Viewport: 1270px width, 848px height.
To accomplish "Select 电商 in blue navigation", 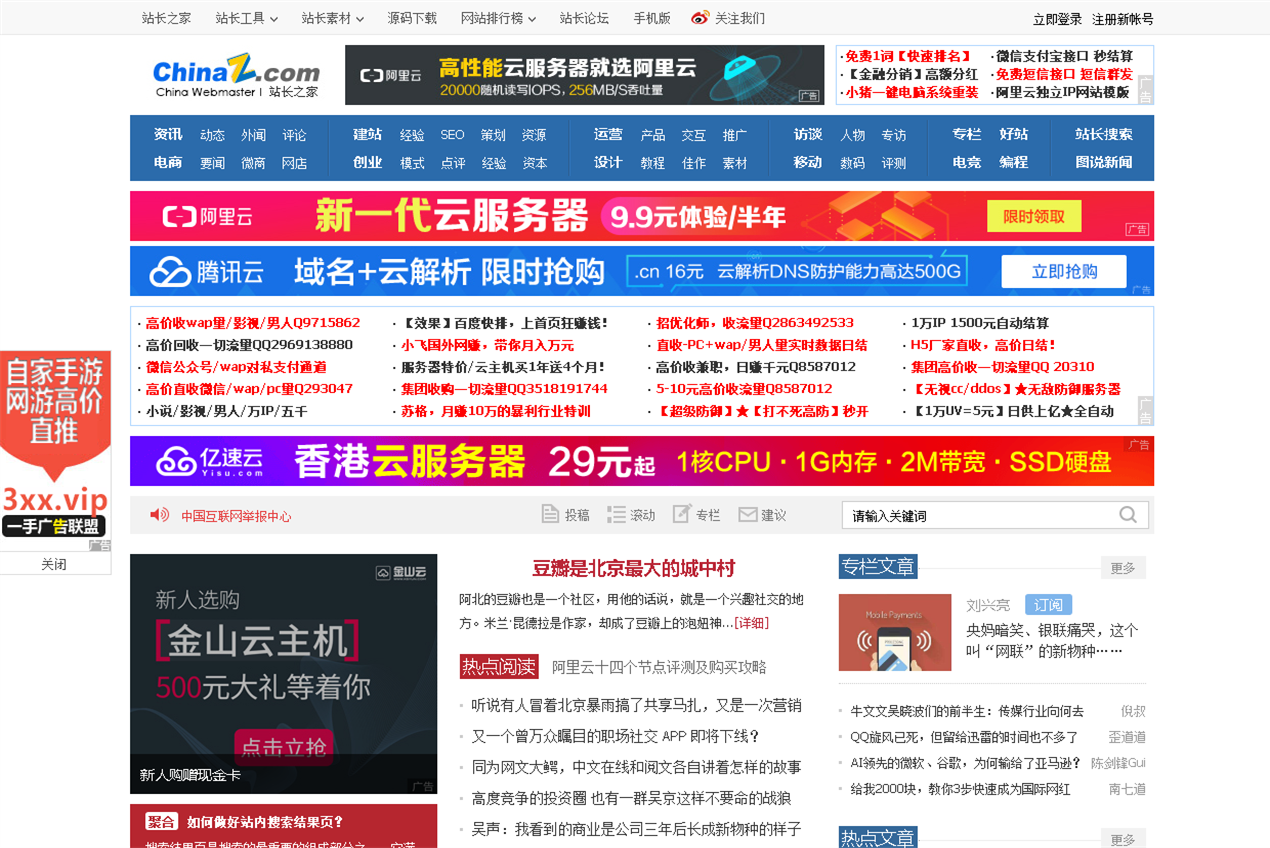I will (x=168, y=162).
